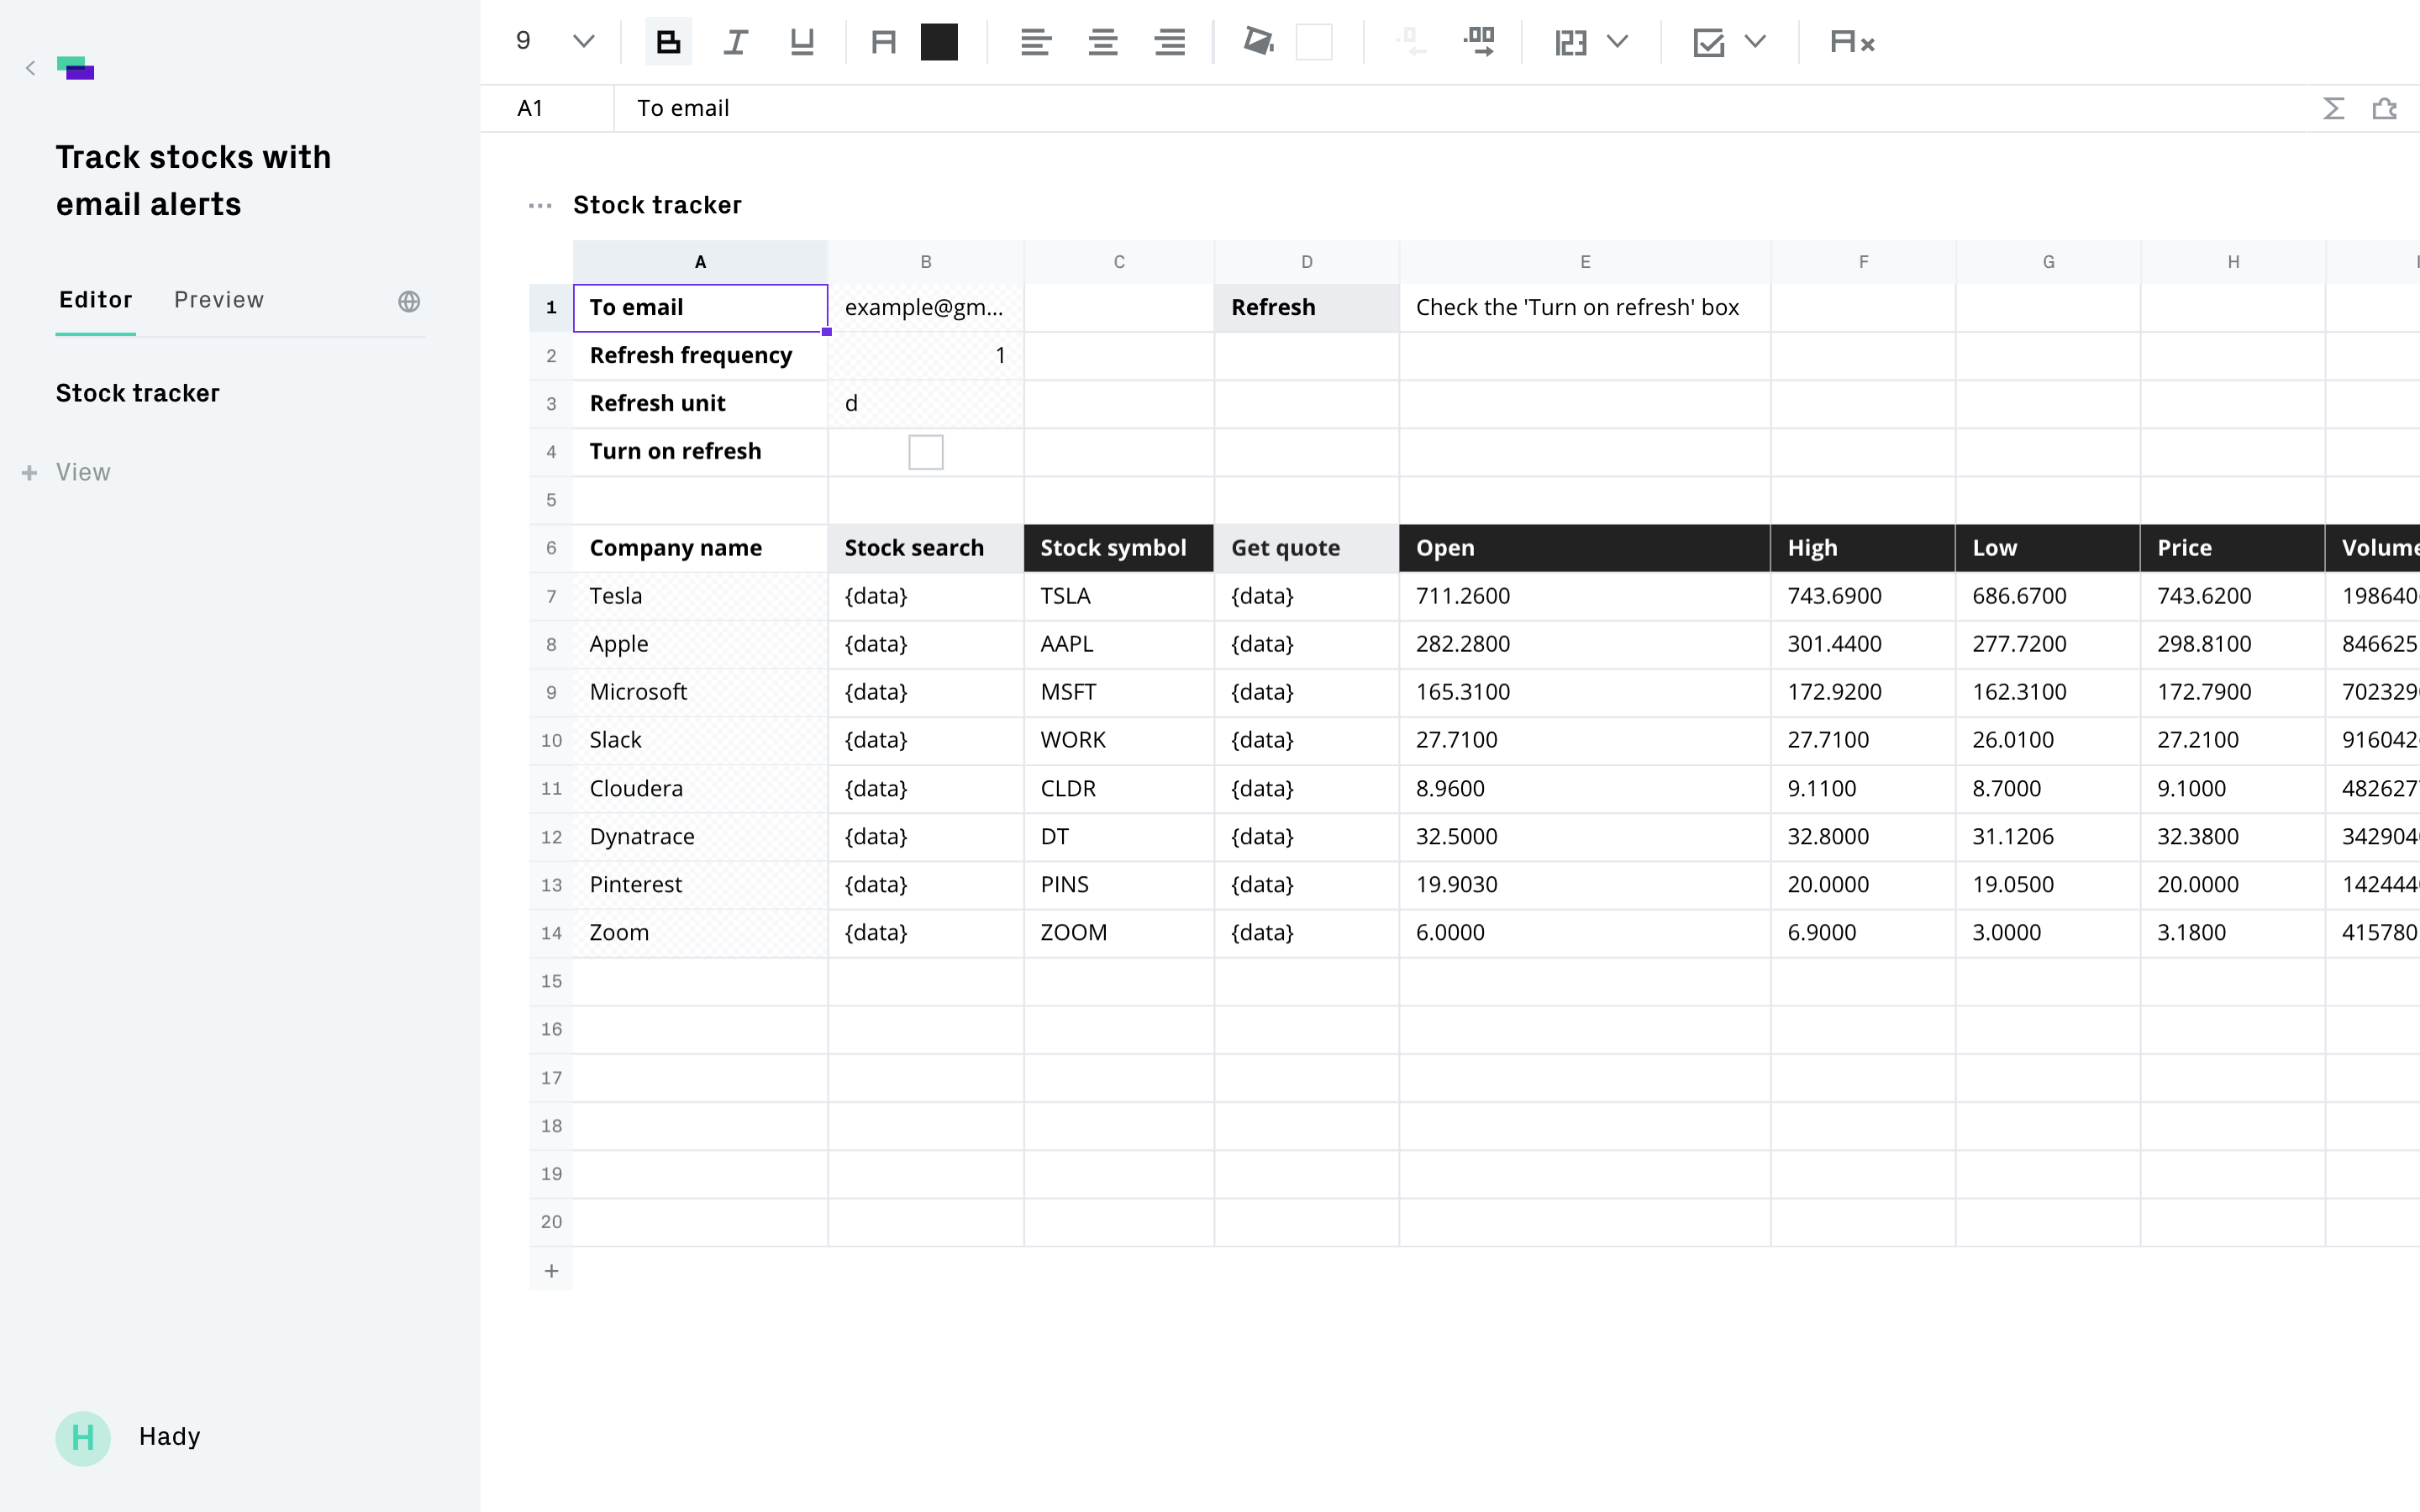The image size is (2420, 1512).
Task: Click the formula bar showing To email
Action: click(x=1460, y=108)
